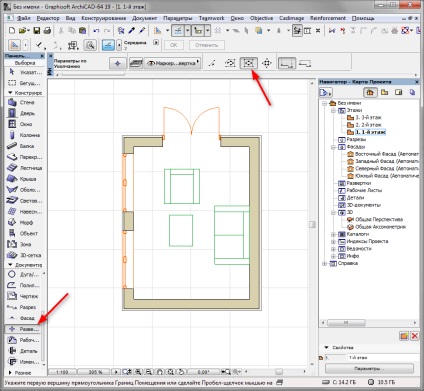Select the Лестница (Stair) tool
The width and height of the screenshot is (424, 391).
point(24,168)
